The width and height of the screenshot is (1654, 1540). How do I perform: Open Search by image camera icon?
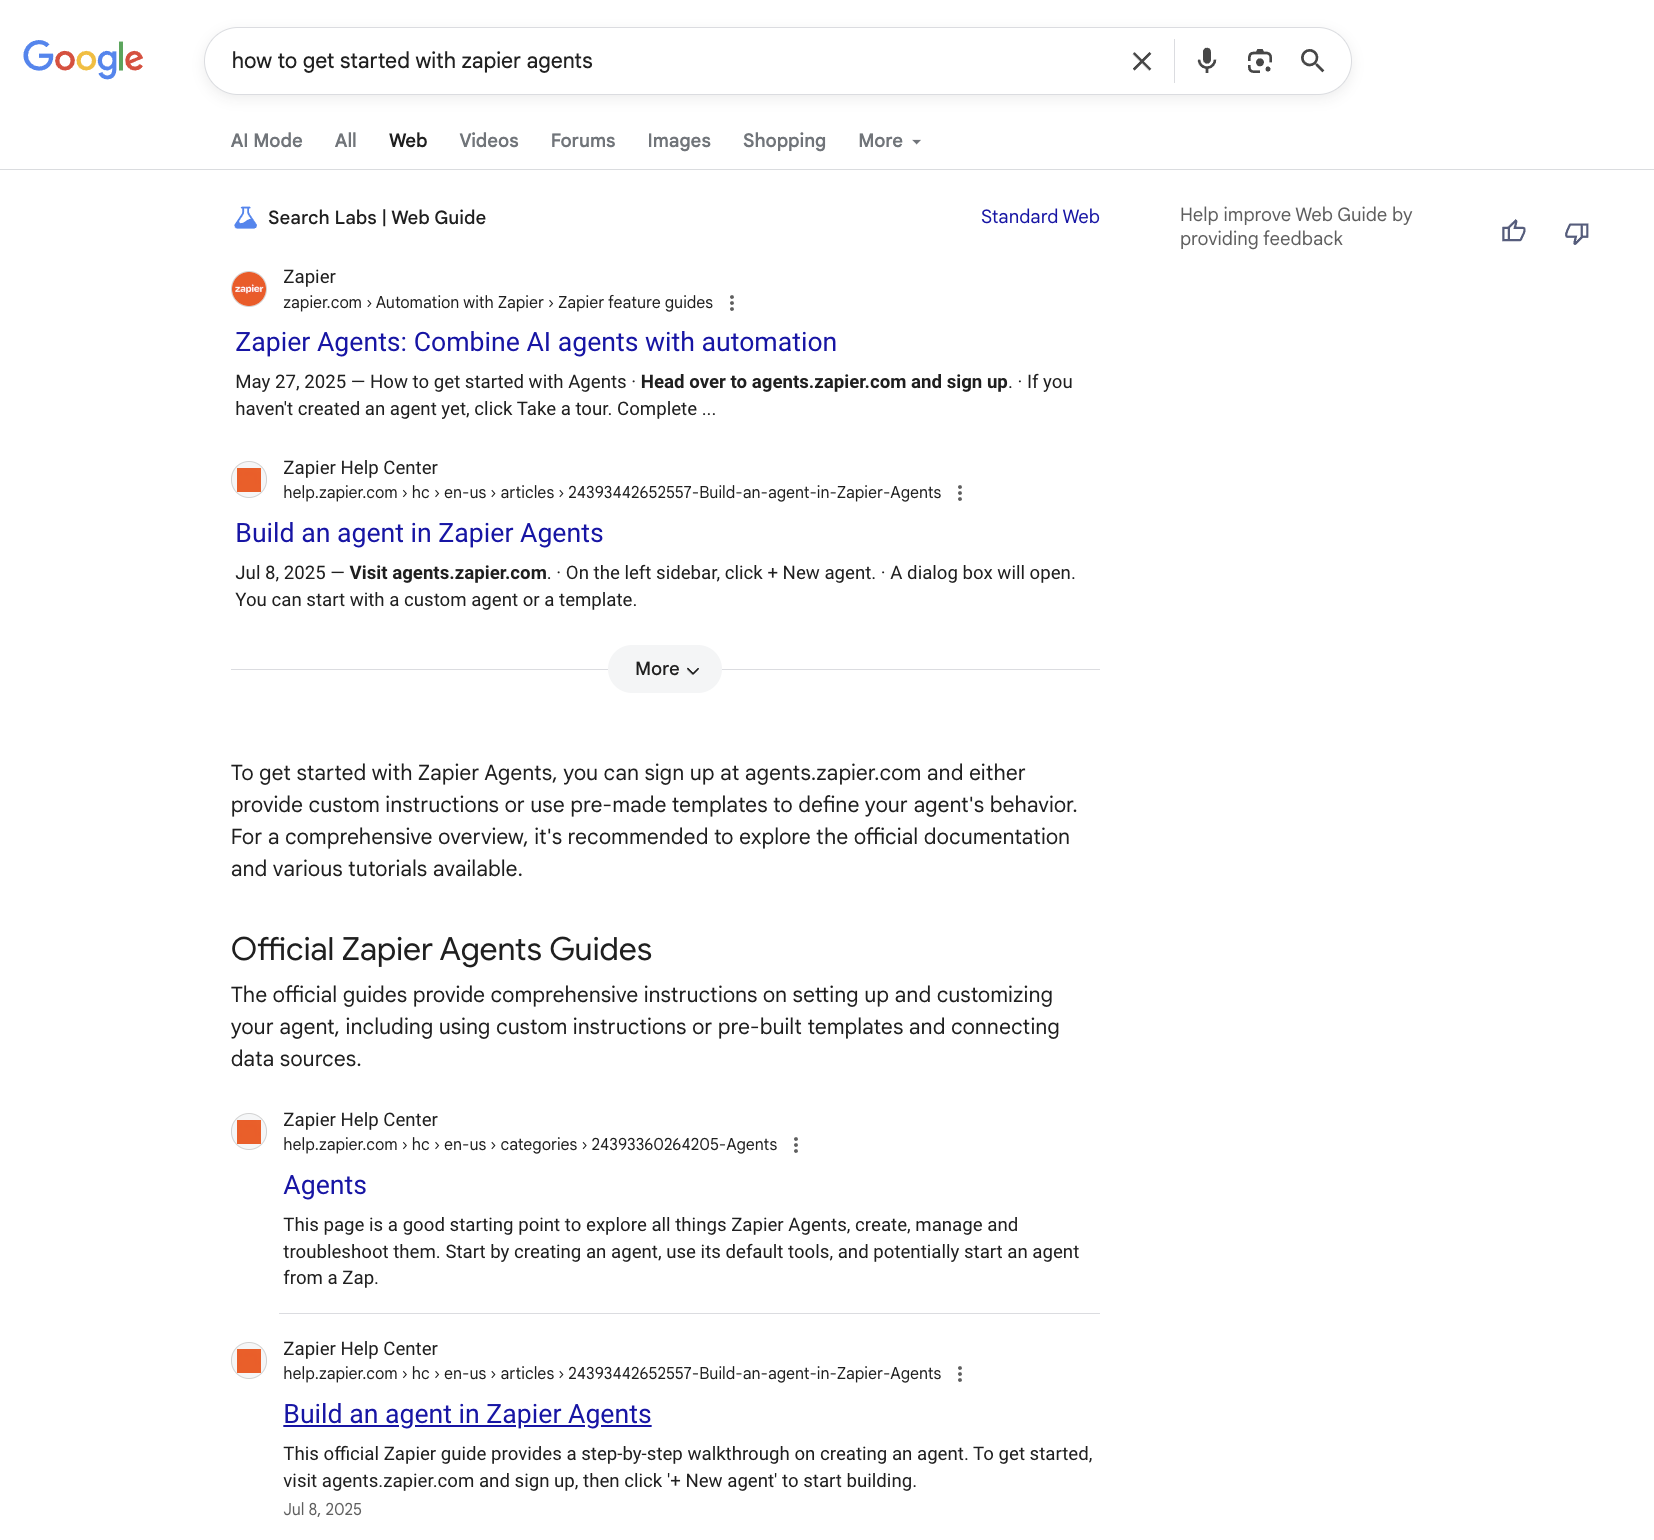1260,61
